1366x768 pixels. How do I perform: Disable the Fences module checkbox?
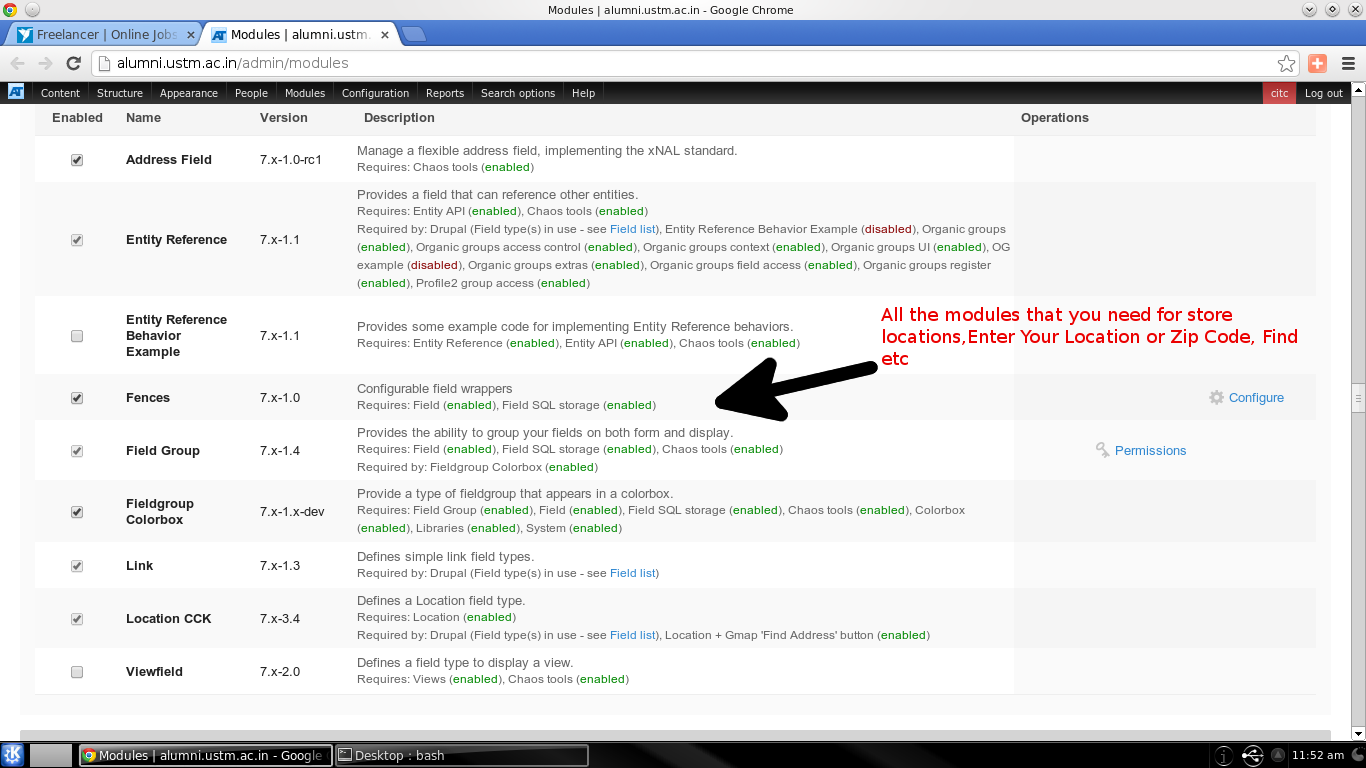[x=77, y=398]
